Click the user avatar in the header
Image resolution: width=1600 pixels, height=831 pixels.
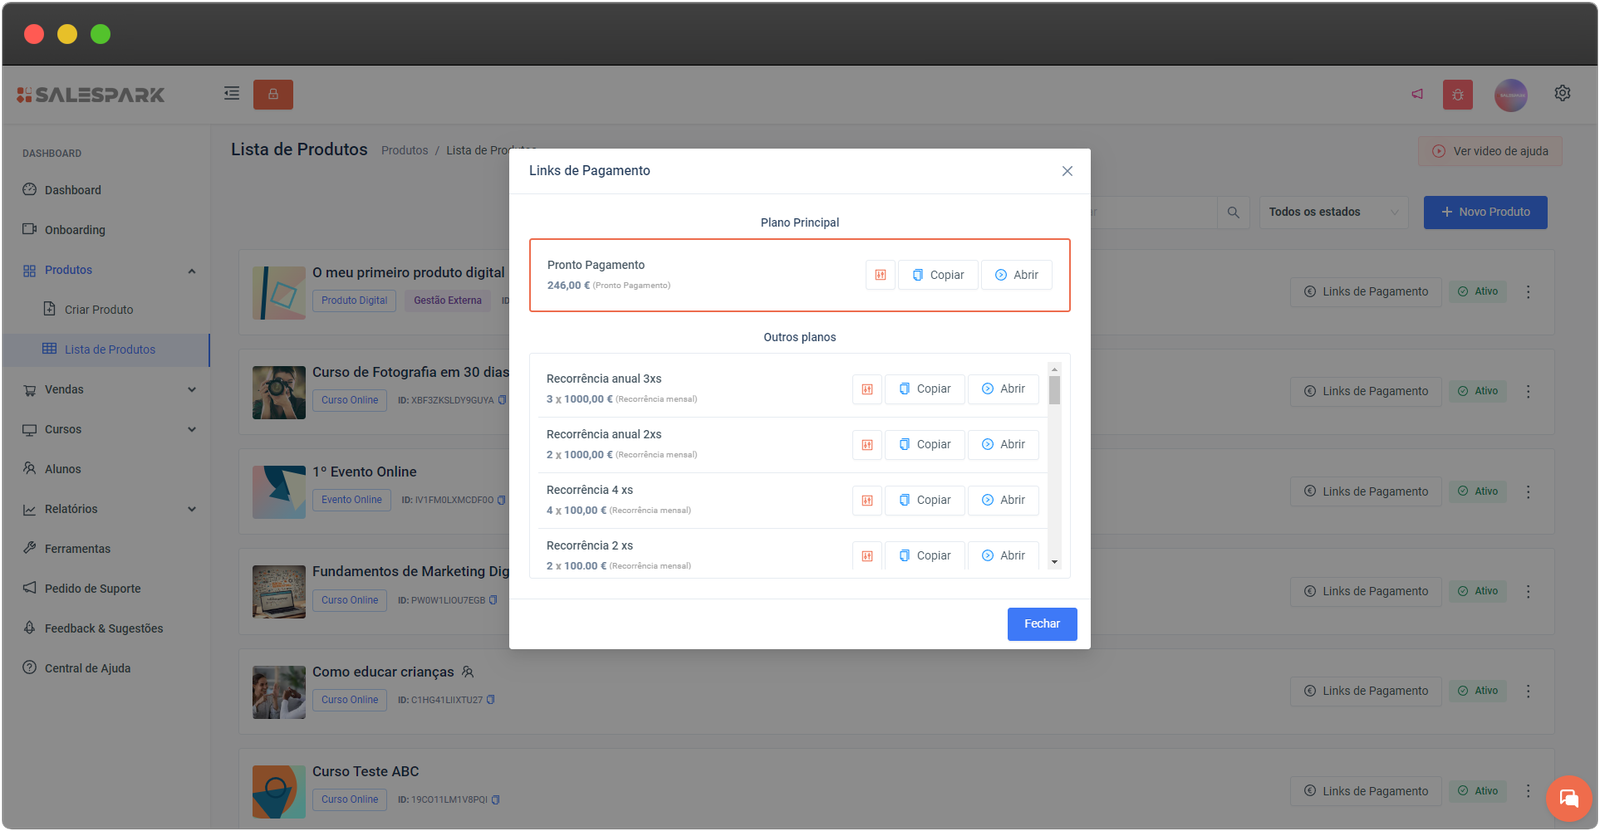[1510, 95]
